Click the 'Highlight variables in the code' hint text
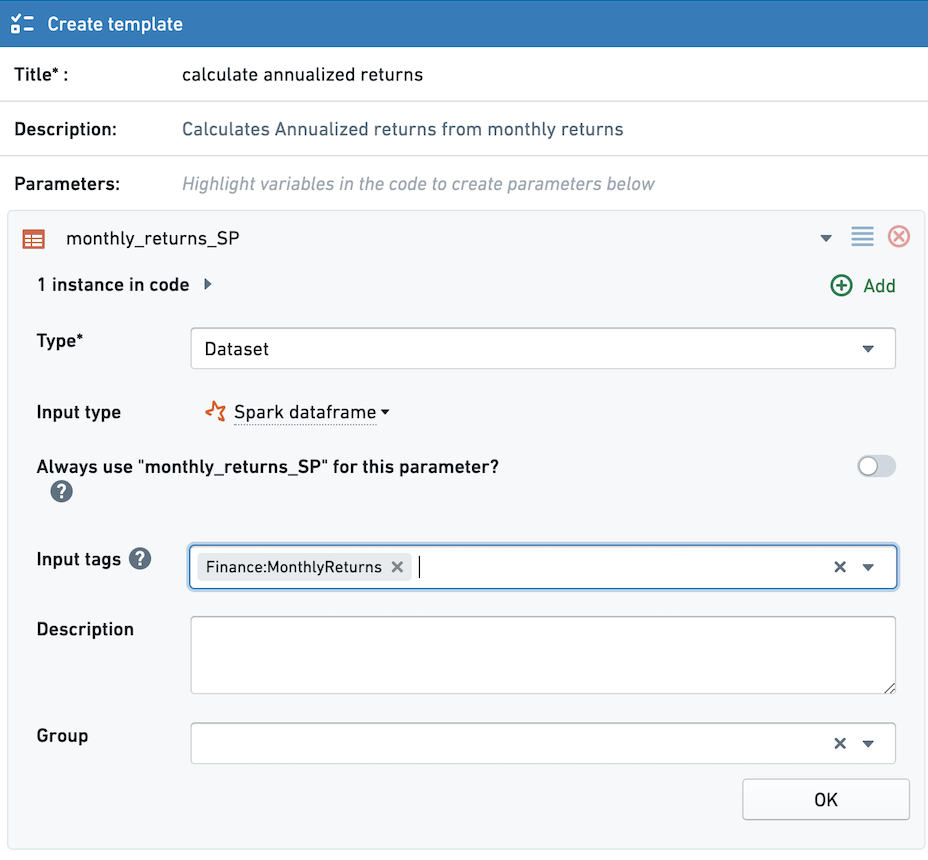 click(418, 184)
